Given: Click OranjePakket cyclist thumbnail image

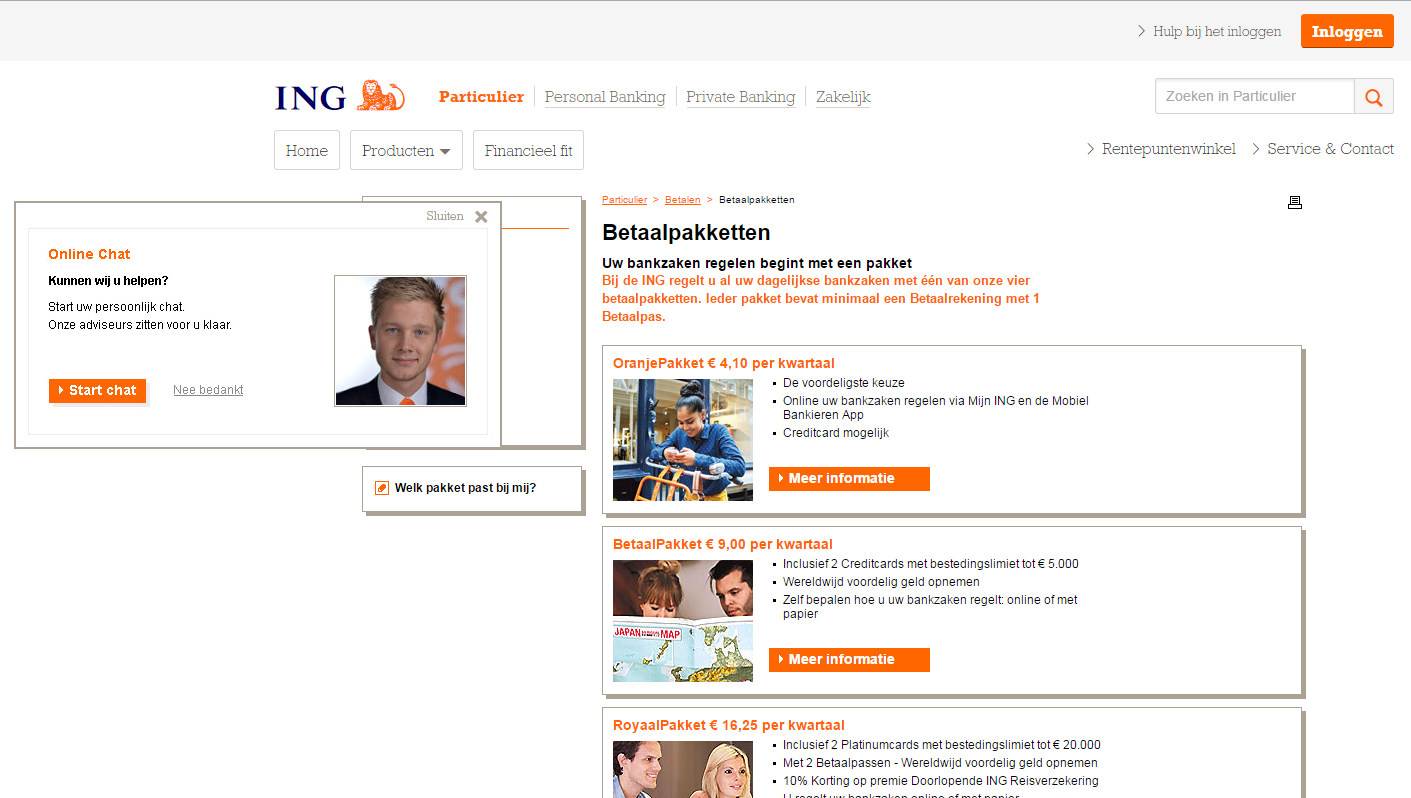Looking at the screenshot, I should (683, 440).
